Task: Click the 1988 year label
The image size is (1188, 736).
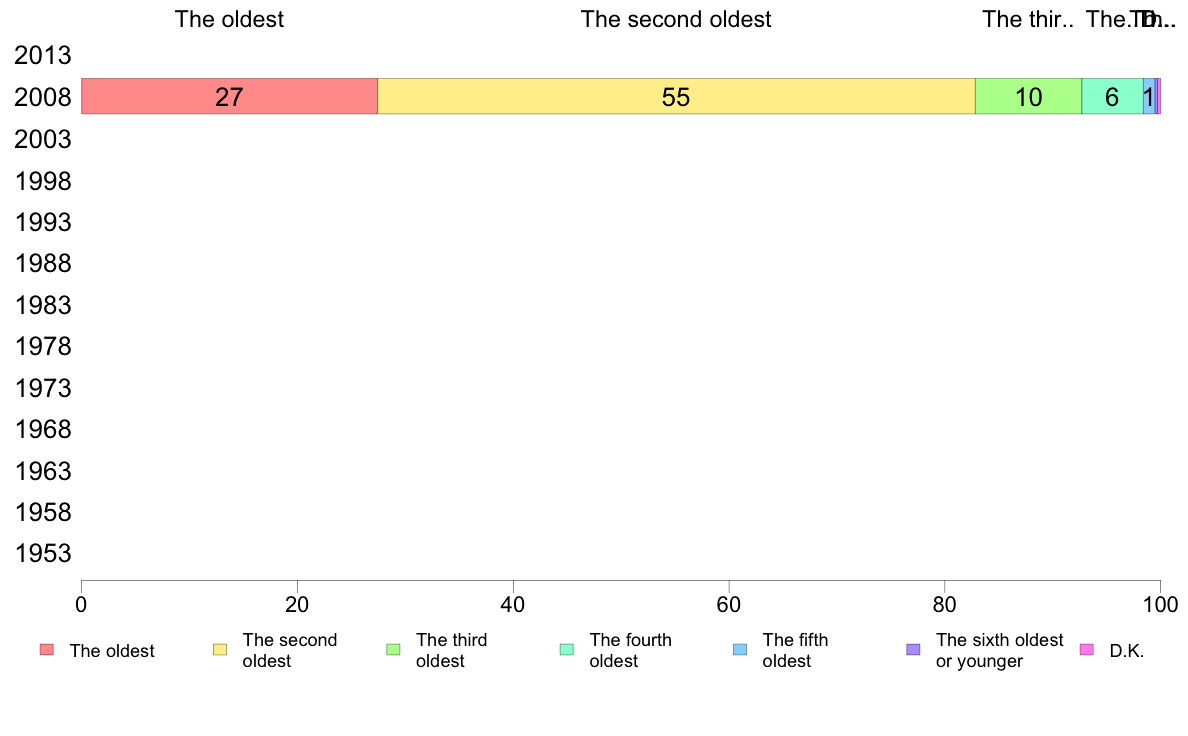Action: pyautogui.click(x=43, y=263)
